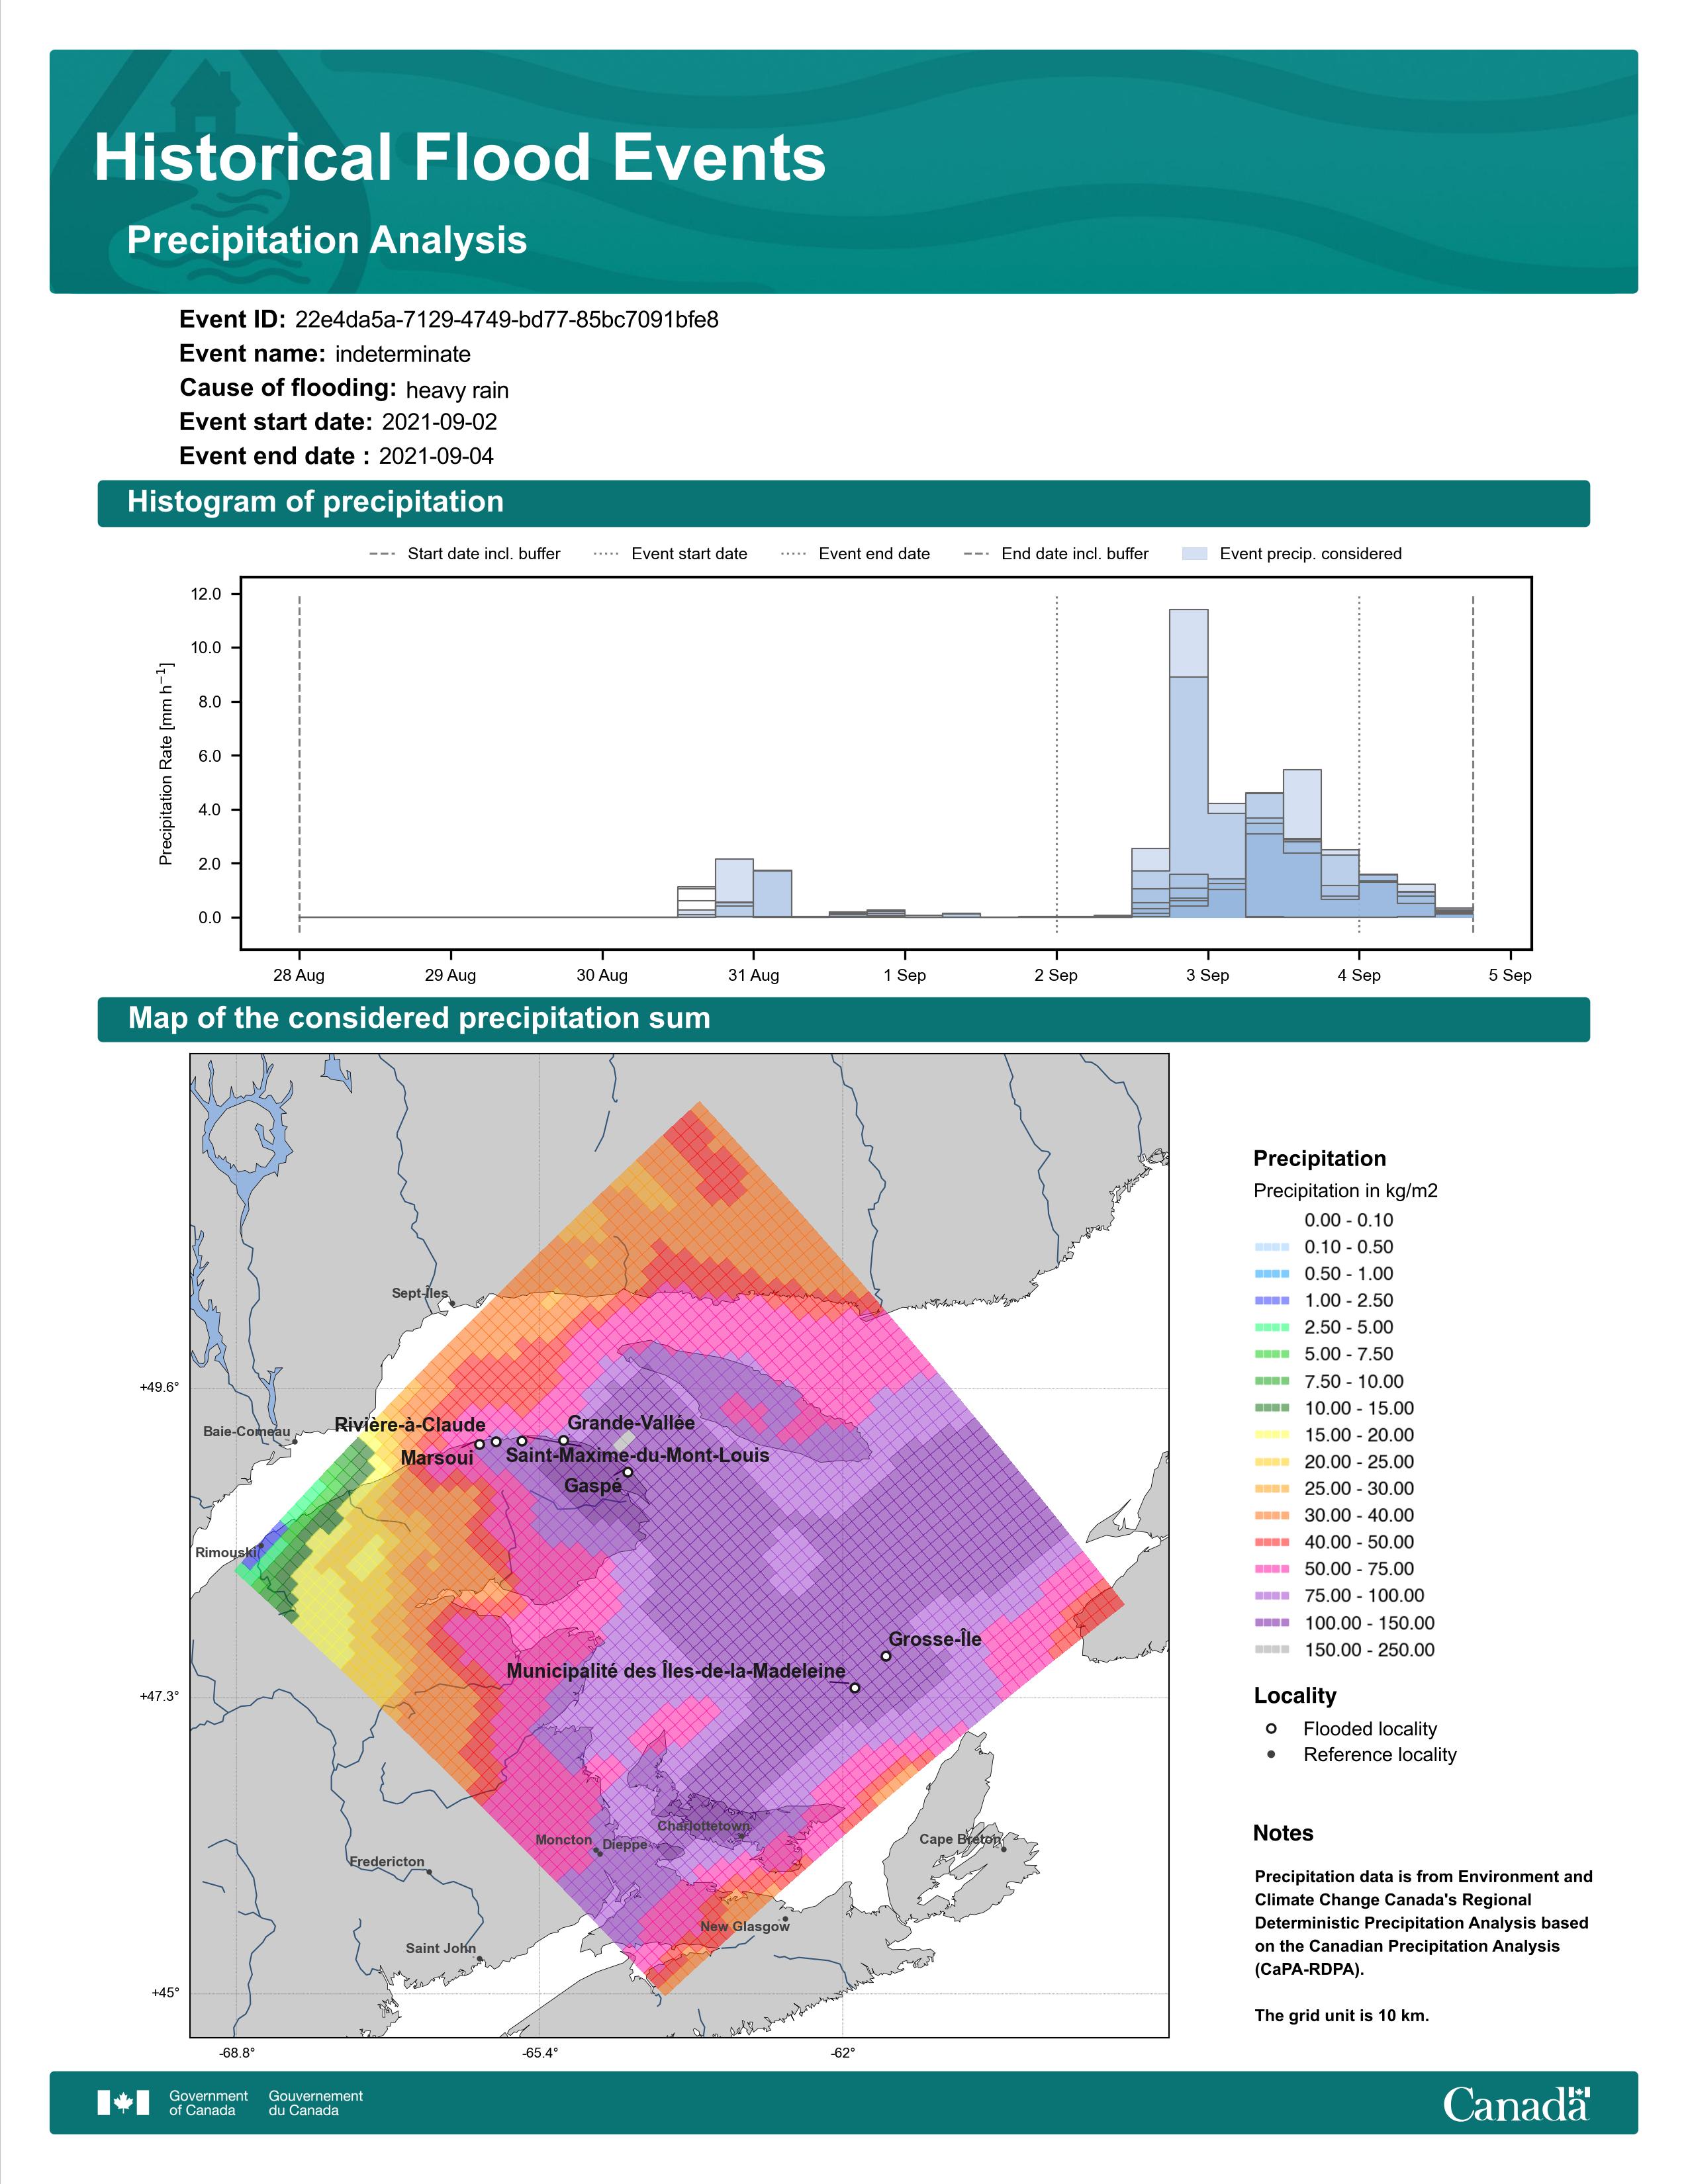Click the Event end date legend entry
1688x2184 pixels.
pos(856,554)
